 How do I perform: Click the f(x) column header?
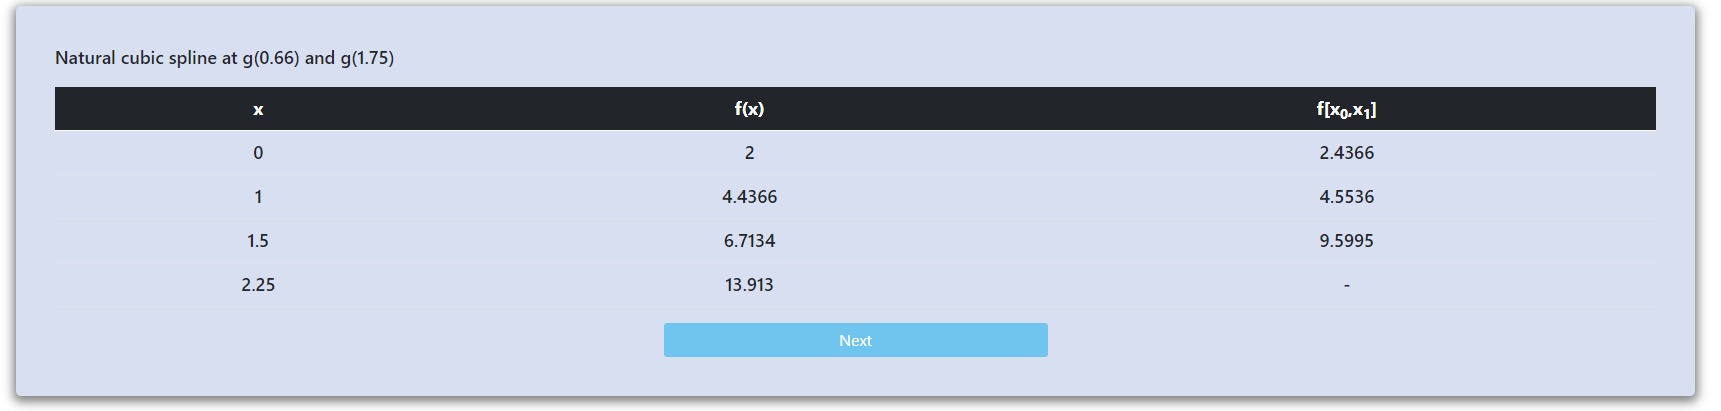749,109
